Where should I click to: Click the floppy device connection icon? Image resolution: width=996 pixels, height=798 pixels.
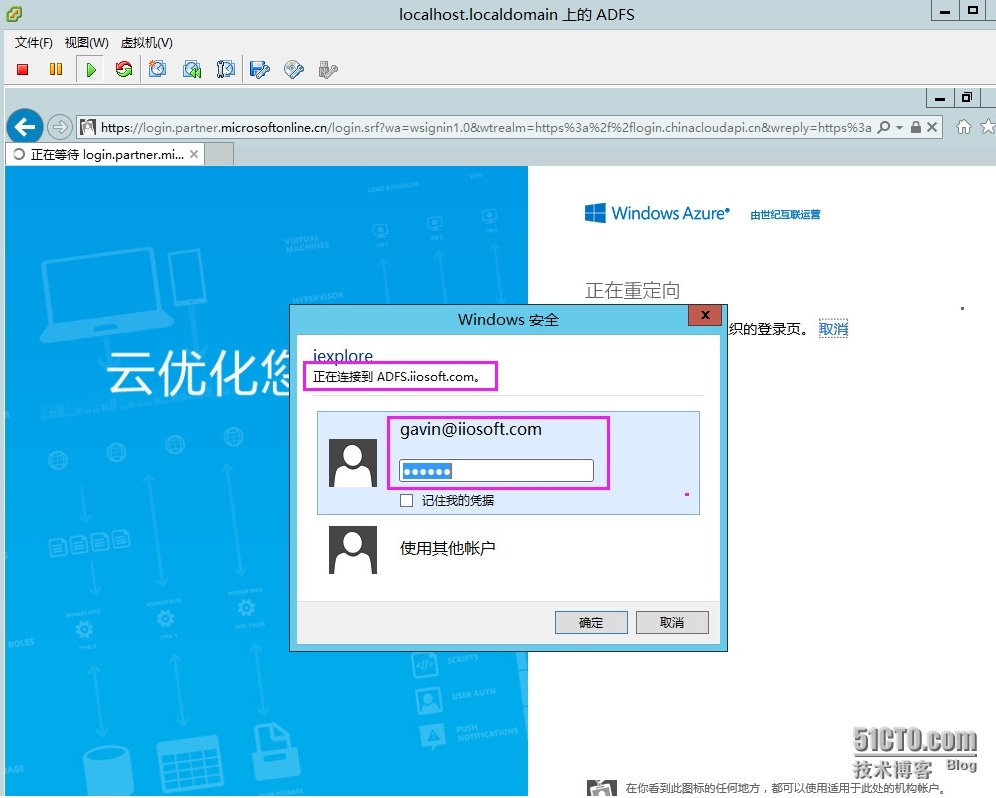click(x=260, y=69)
